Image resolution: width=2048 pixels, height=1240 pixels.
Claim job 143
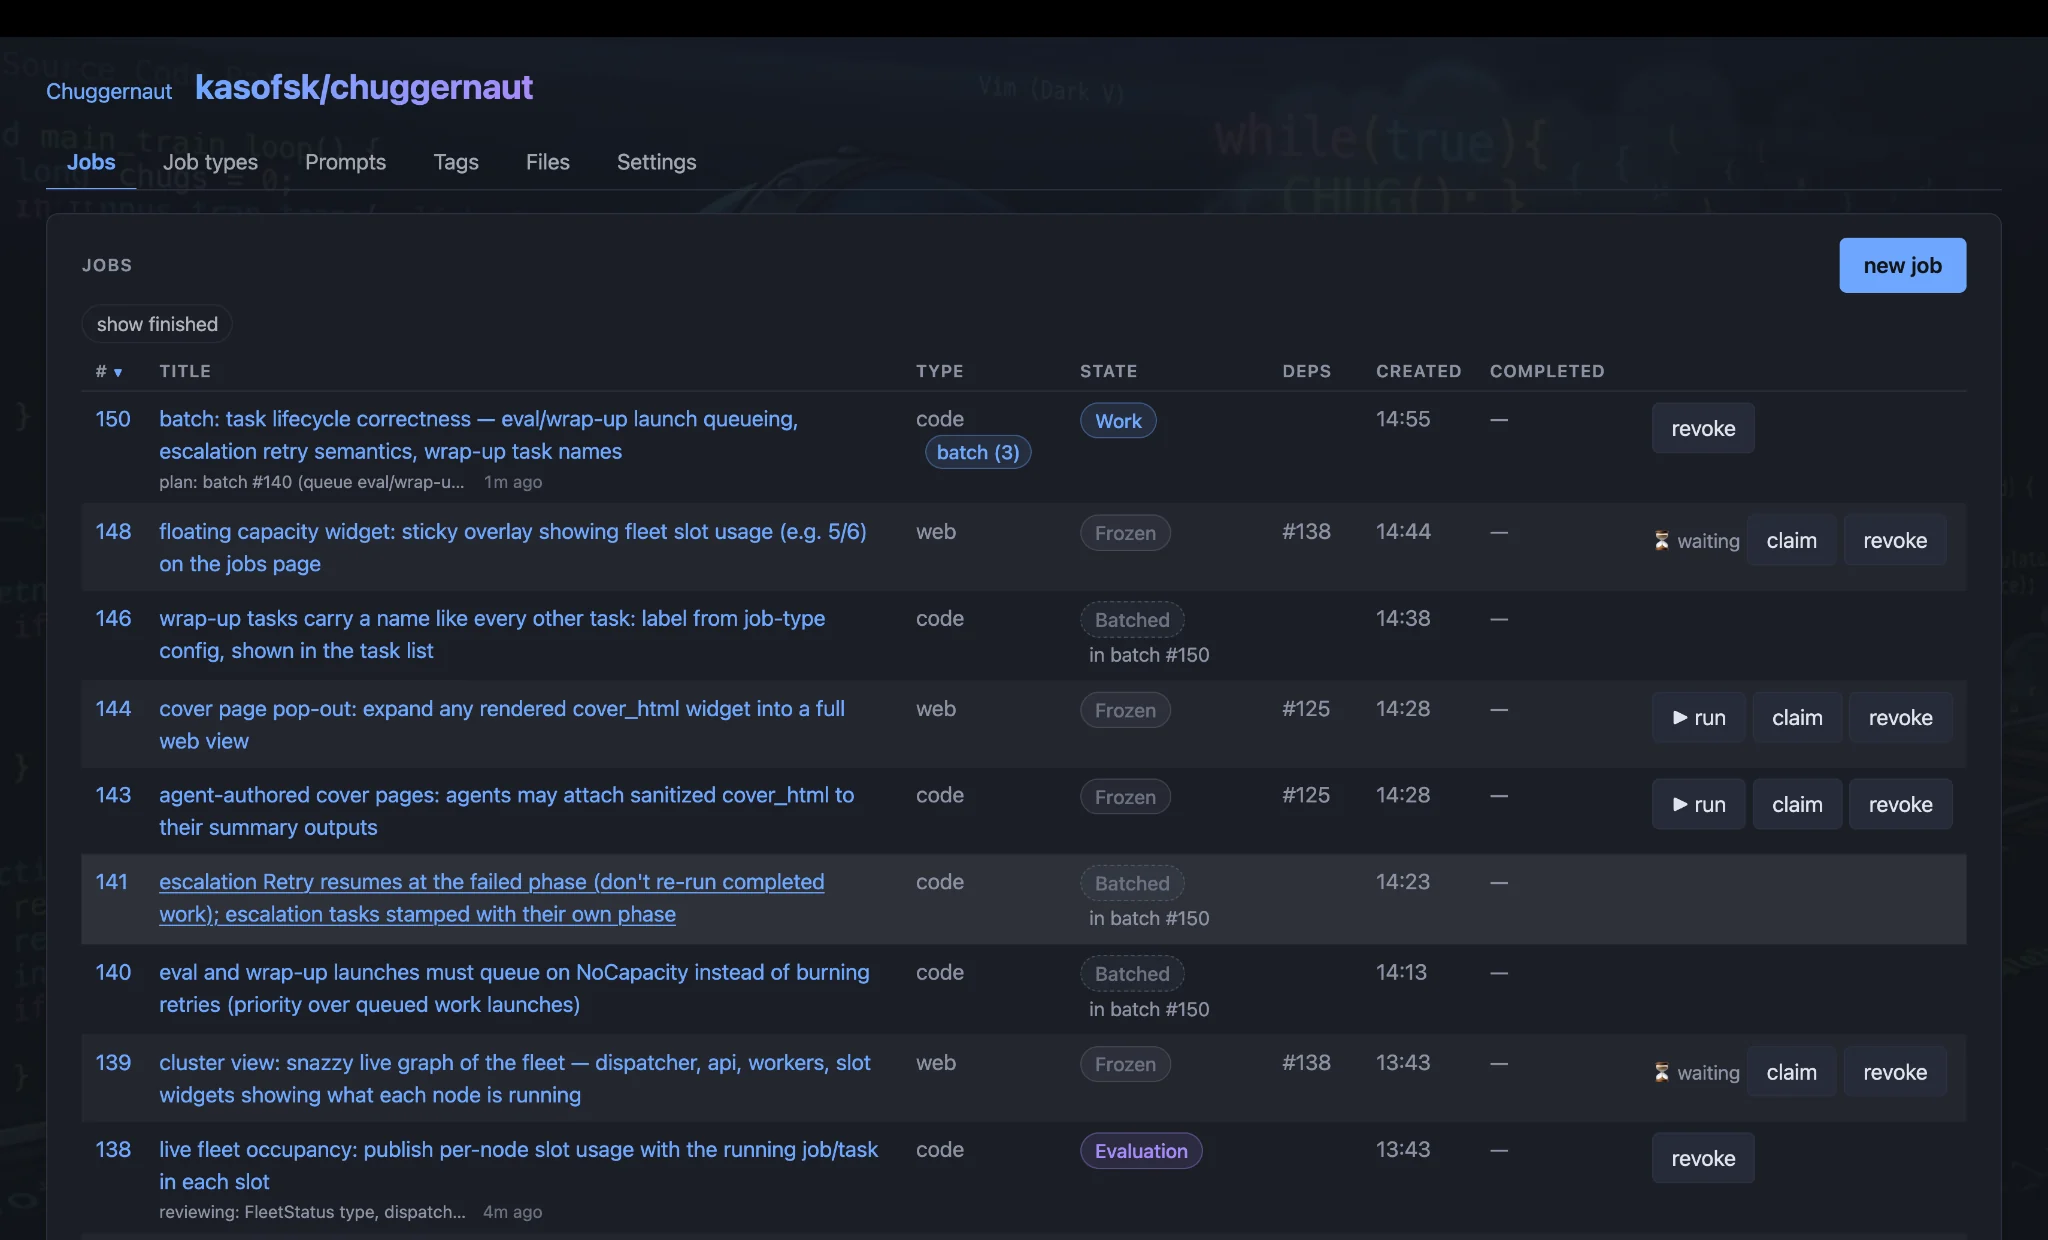(1797, 805)
